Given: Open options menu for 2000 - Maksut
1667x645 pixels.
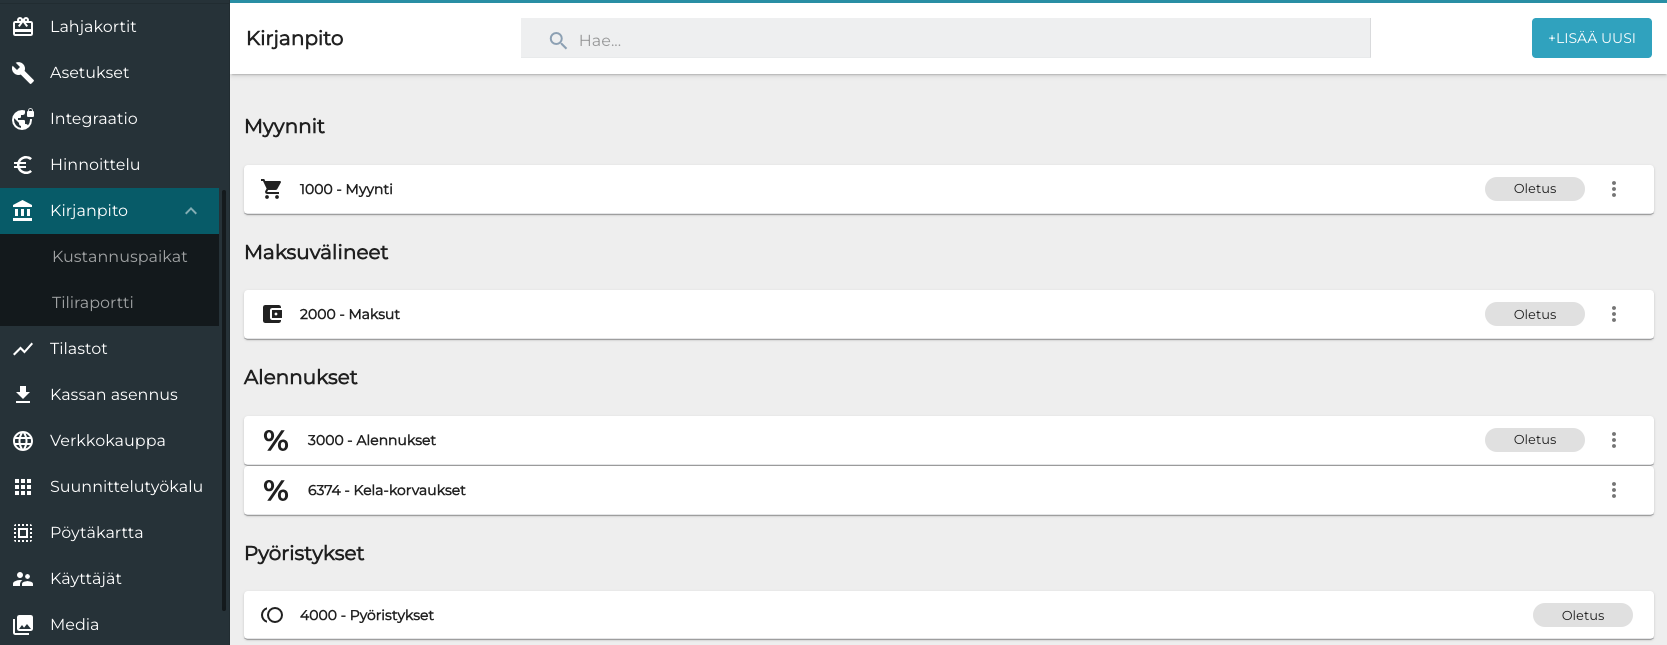Looking at the screenshot, I should [1613, 314].
